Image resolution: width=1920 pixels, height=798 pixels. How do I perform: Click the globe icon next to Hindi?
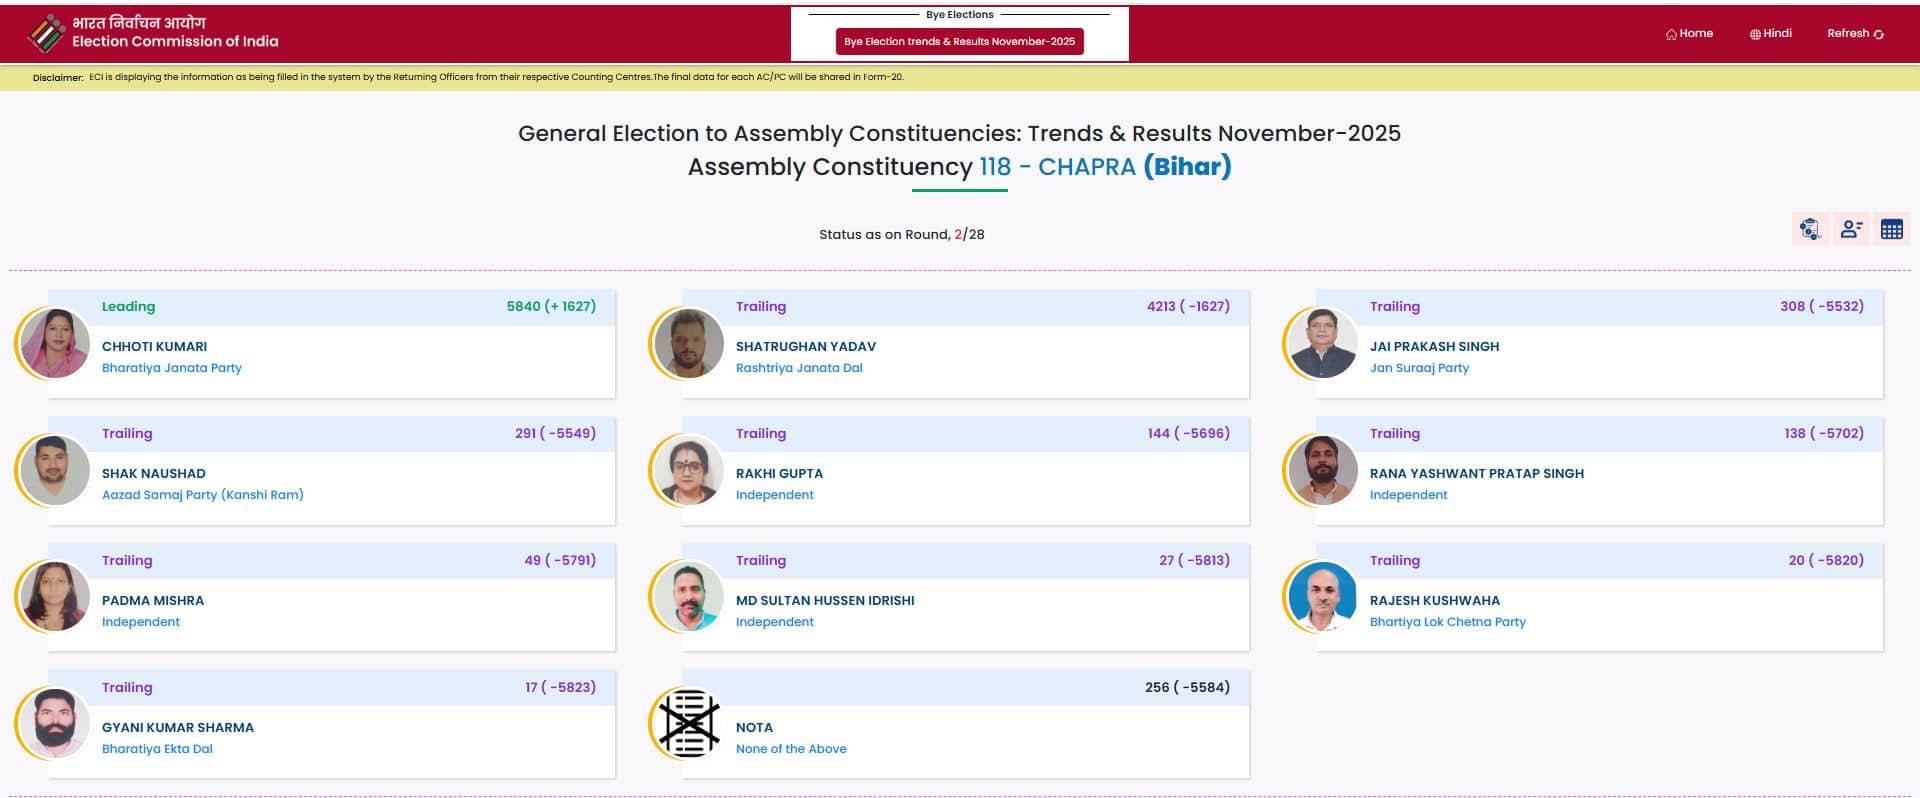[x=1753, y=33]
